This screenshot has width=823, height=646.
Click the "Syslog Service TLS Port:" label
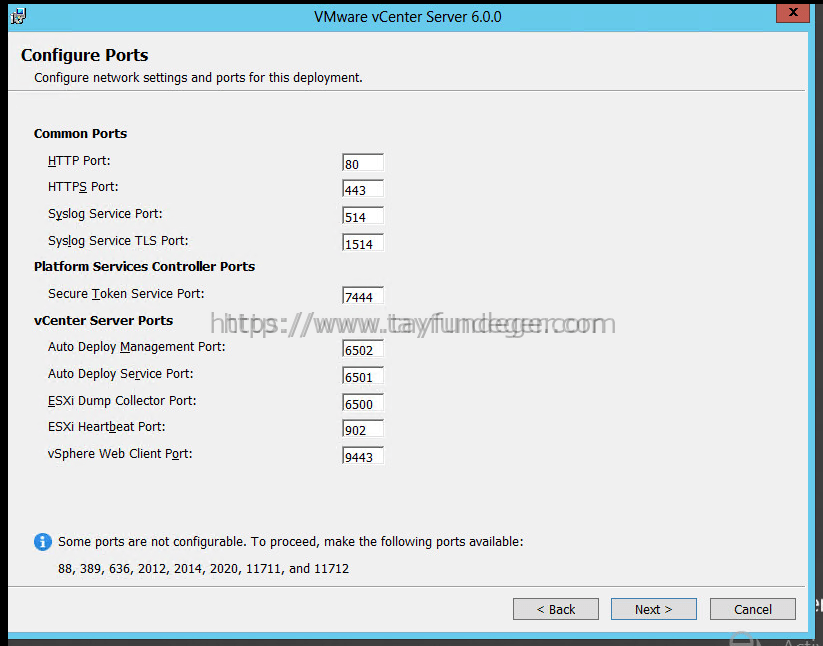pos(118,241)
